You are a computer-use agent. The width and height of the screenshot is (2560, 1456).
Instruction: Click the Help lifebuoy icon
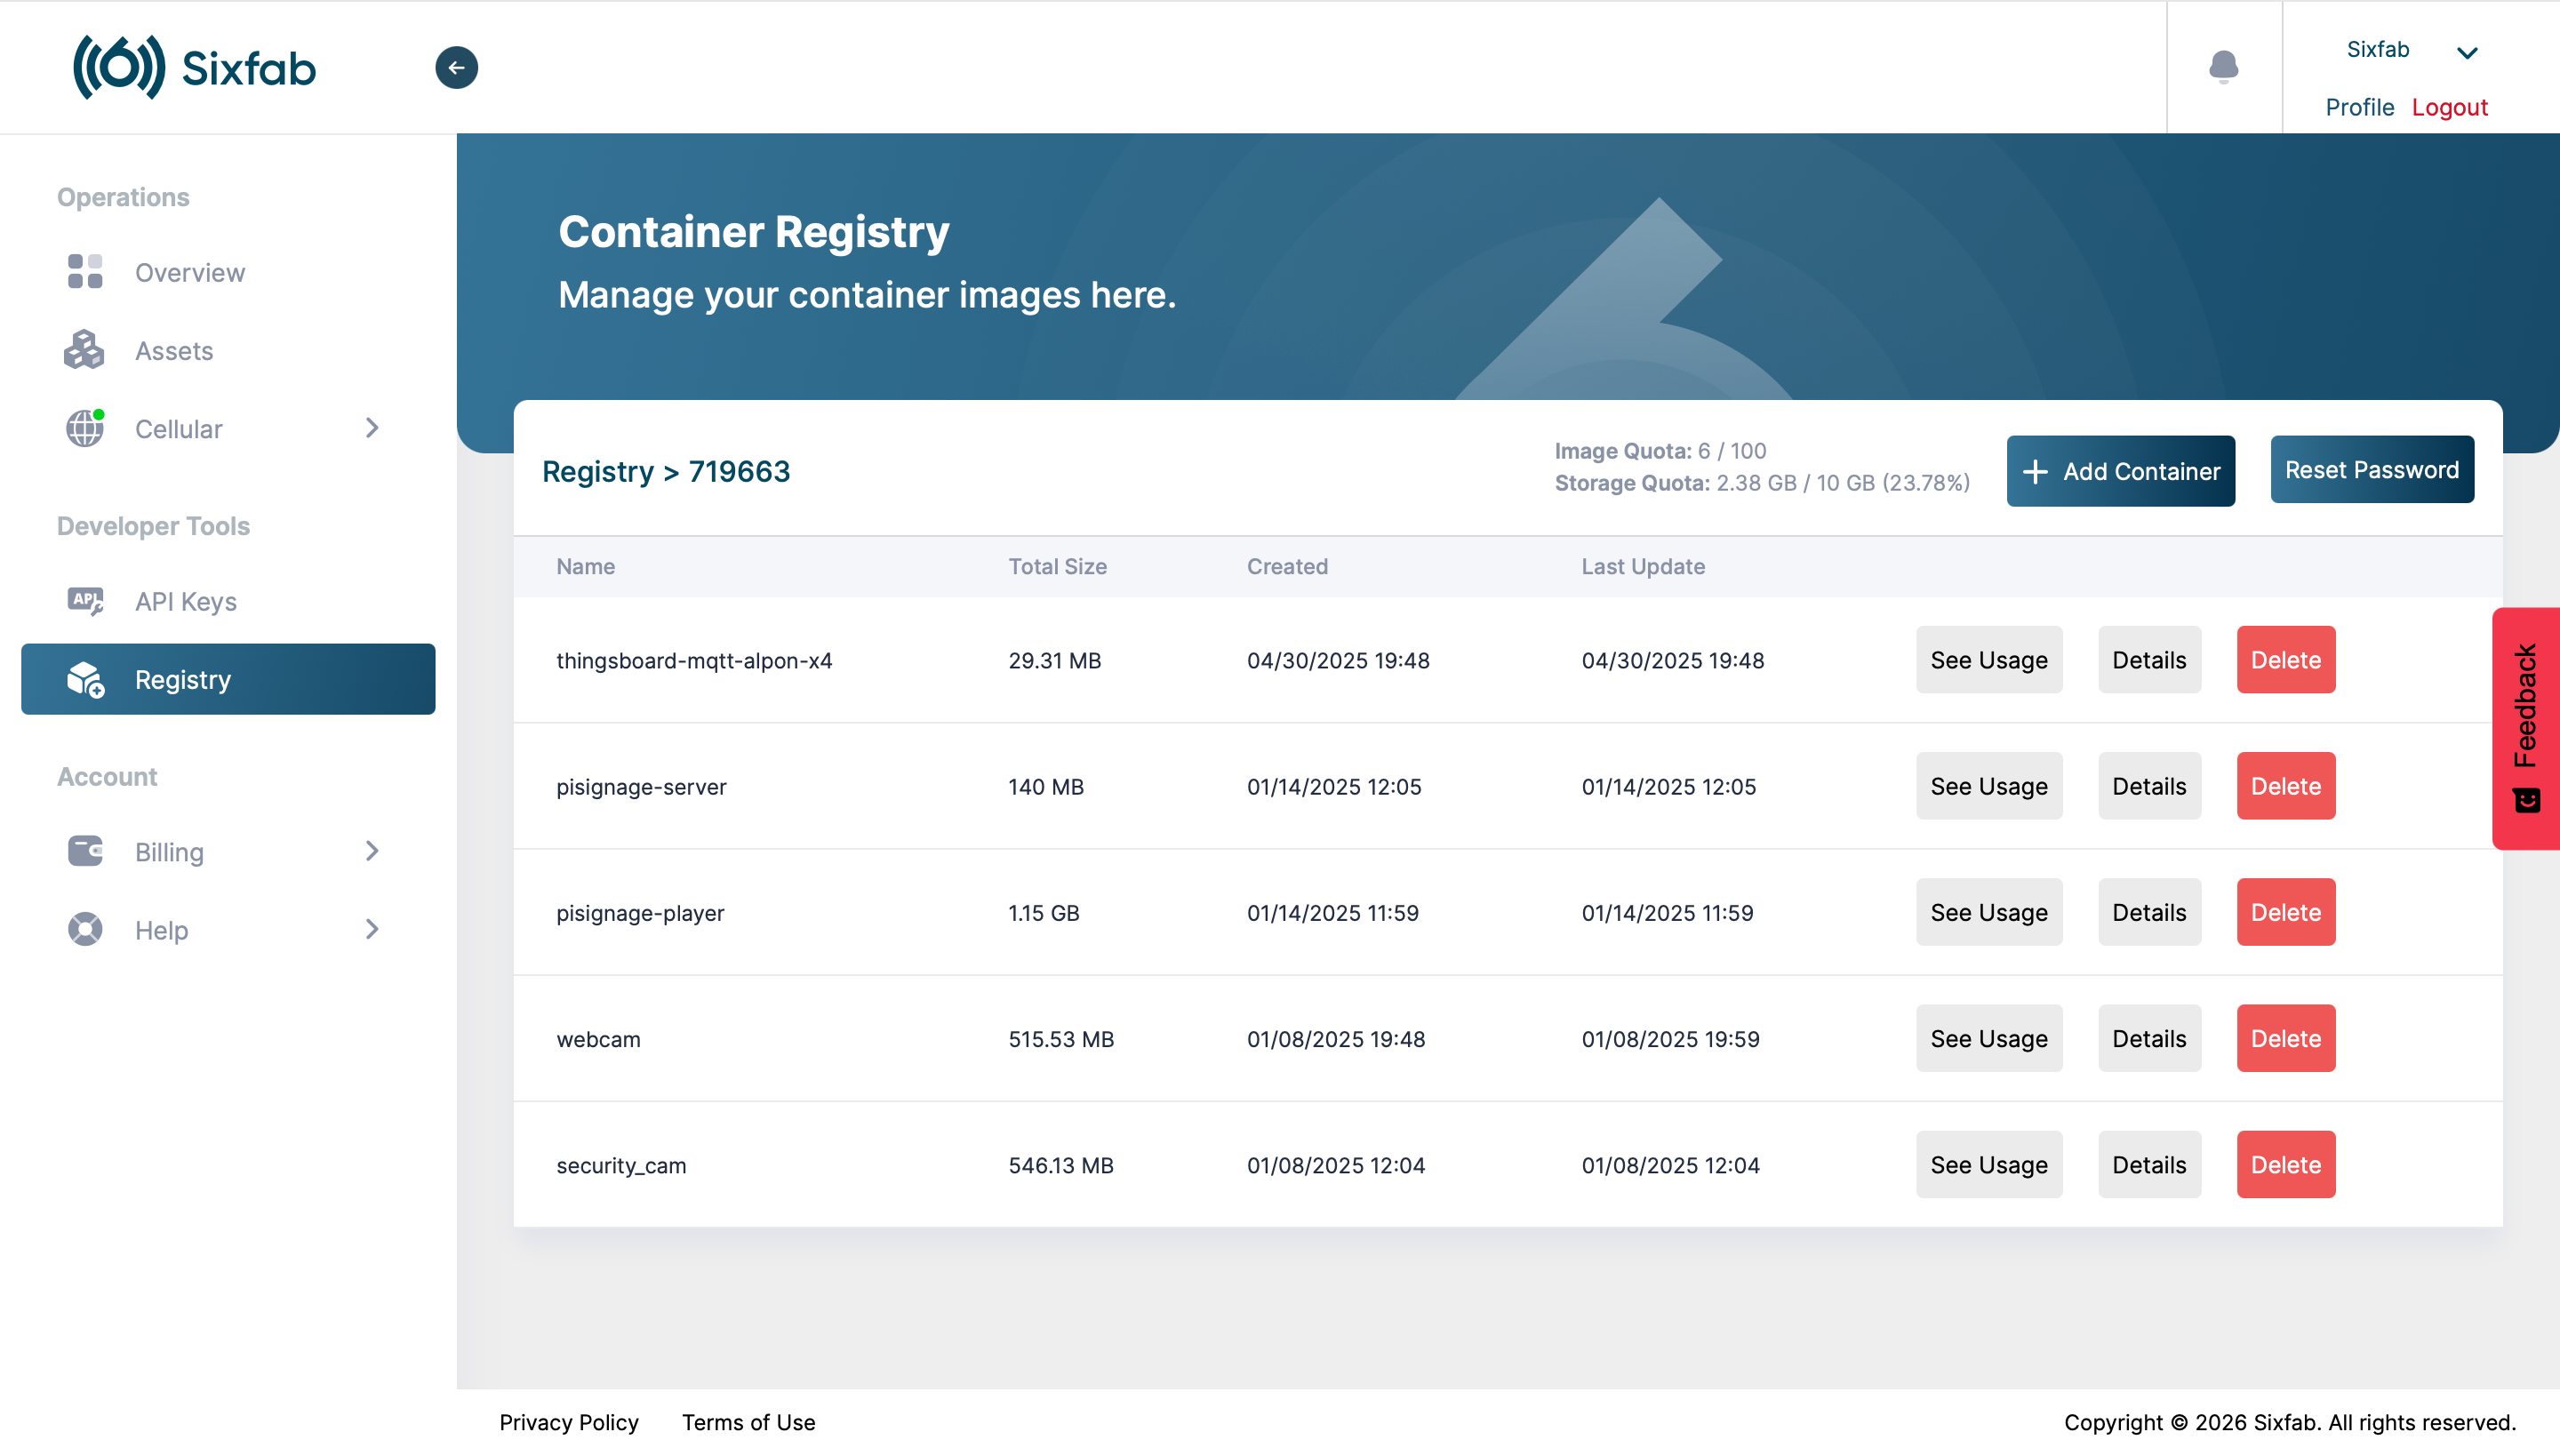[85, 929]
